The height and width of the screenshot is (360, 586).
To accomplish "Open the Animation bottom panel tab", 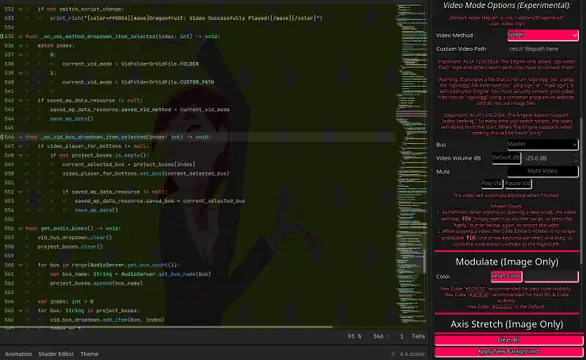I will click(x=18, y=354).
